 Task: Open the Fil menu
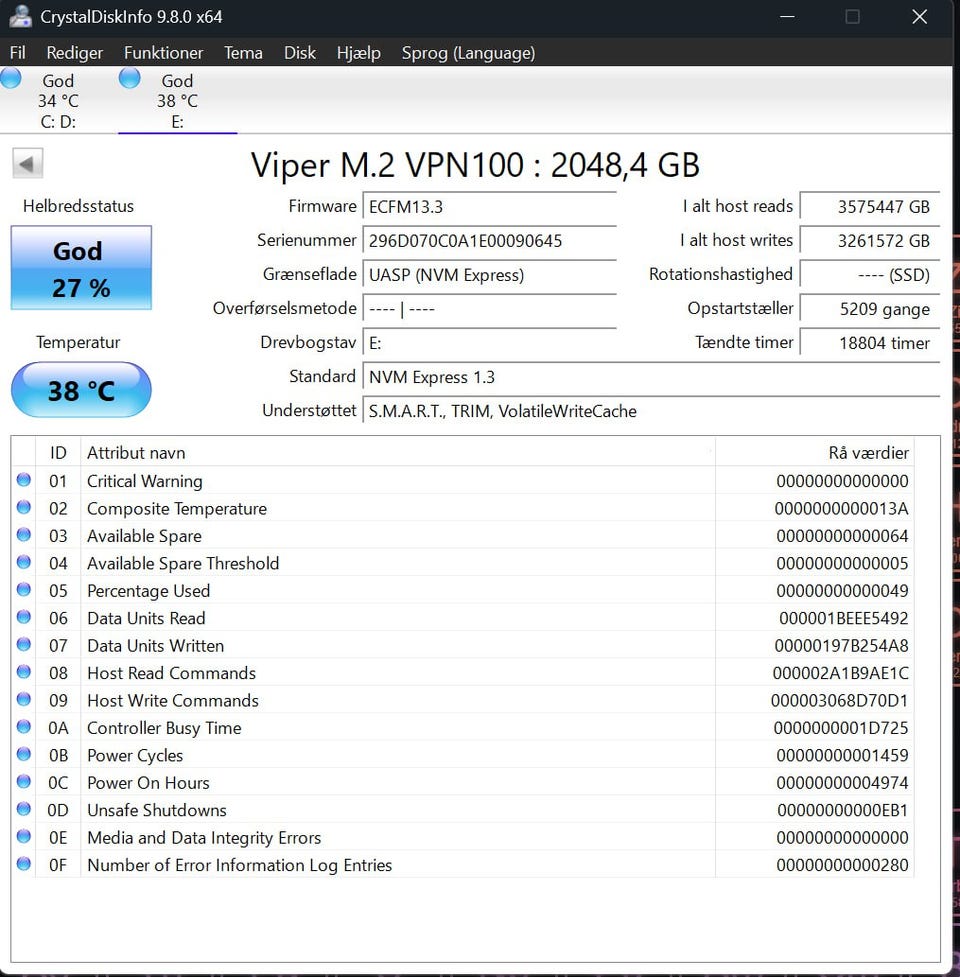click(x=18, y=53)
